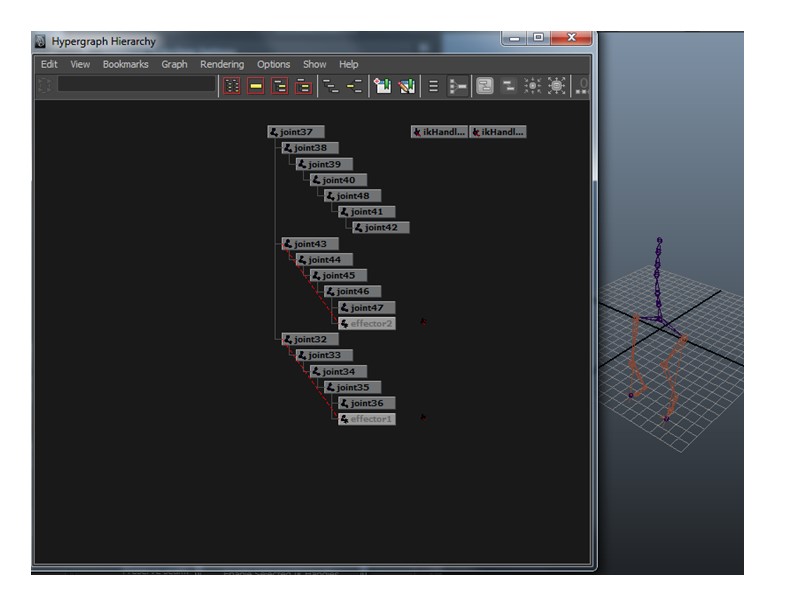Click the Create Bookmark icon
Image resolution: width=800 pixels, height=600 pixels.
(382, 86)
